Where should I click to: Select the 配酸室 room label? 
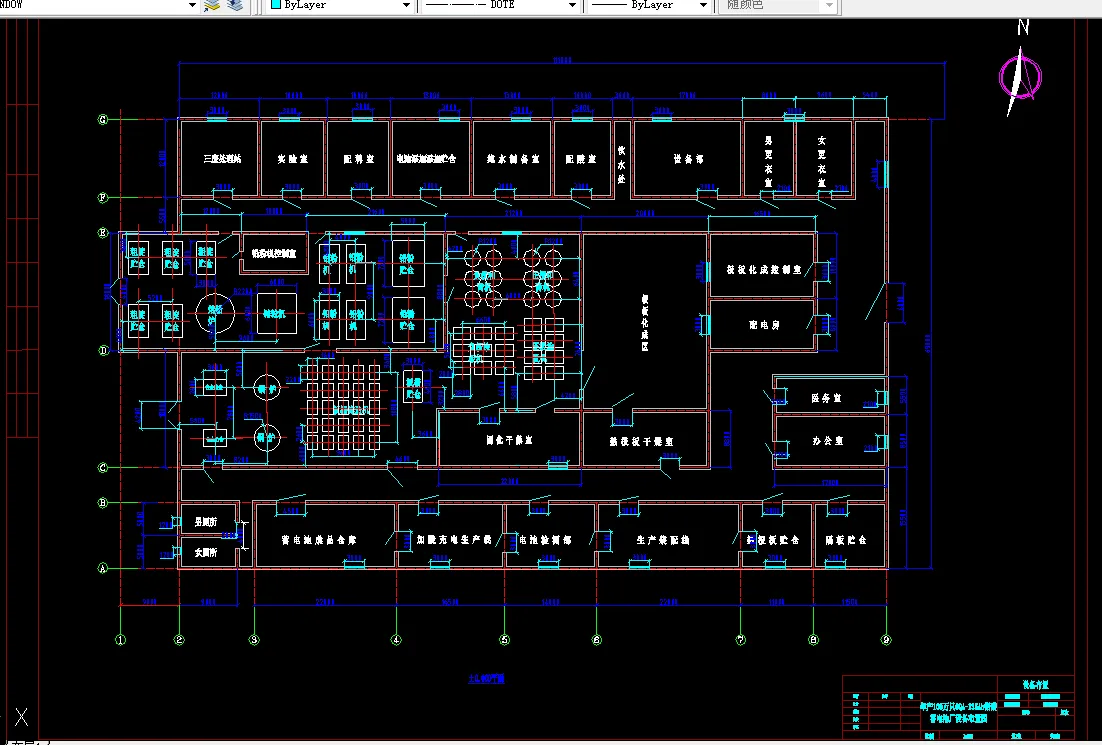tap(581, 159)
